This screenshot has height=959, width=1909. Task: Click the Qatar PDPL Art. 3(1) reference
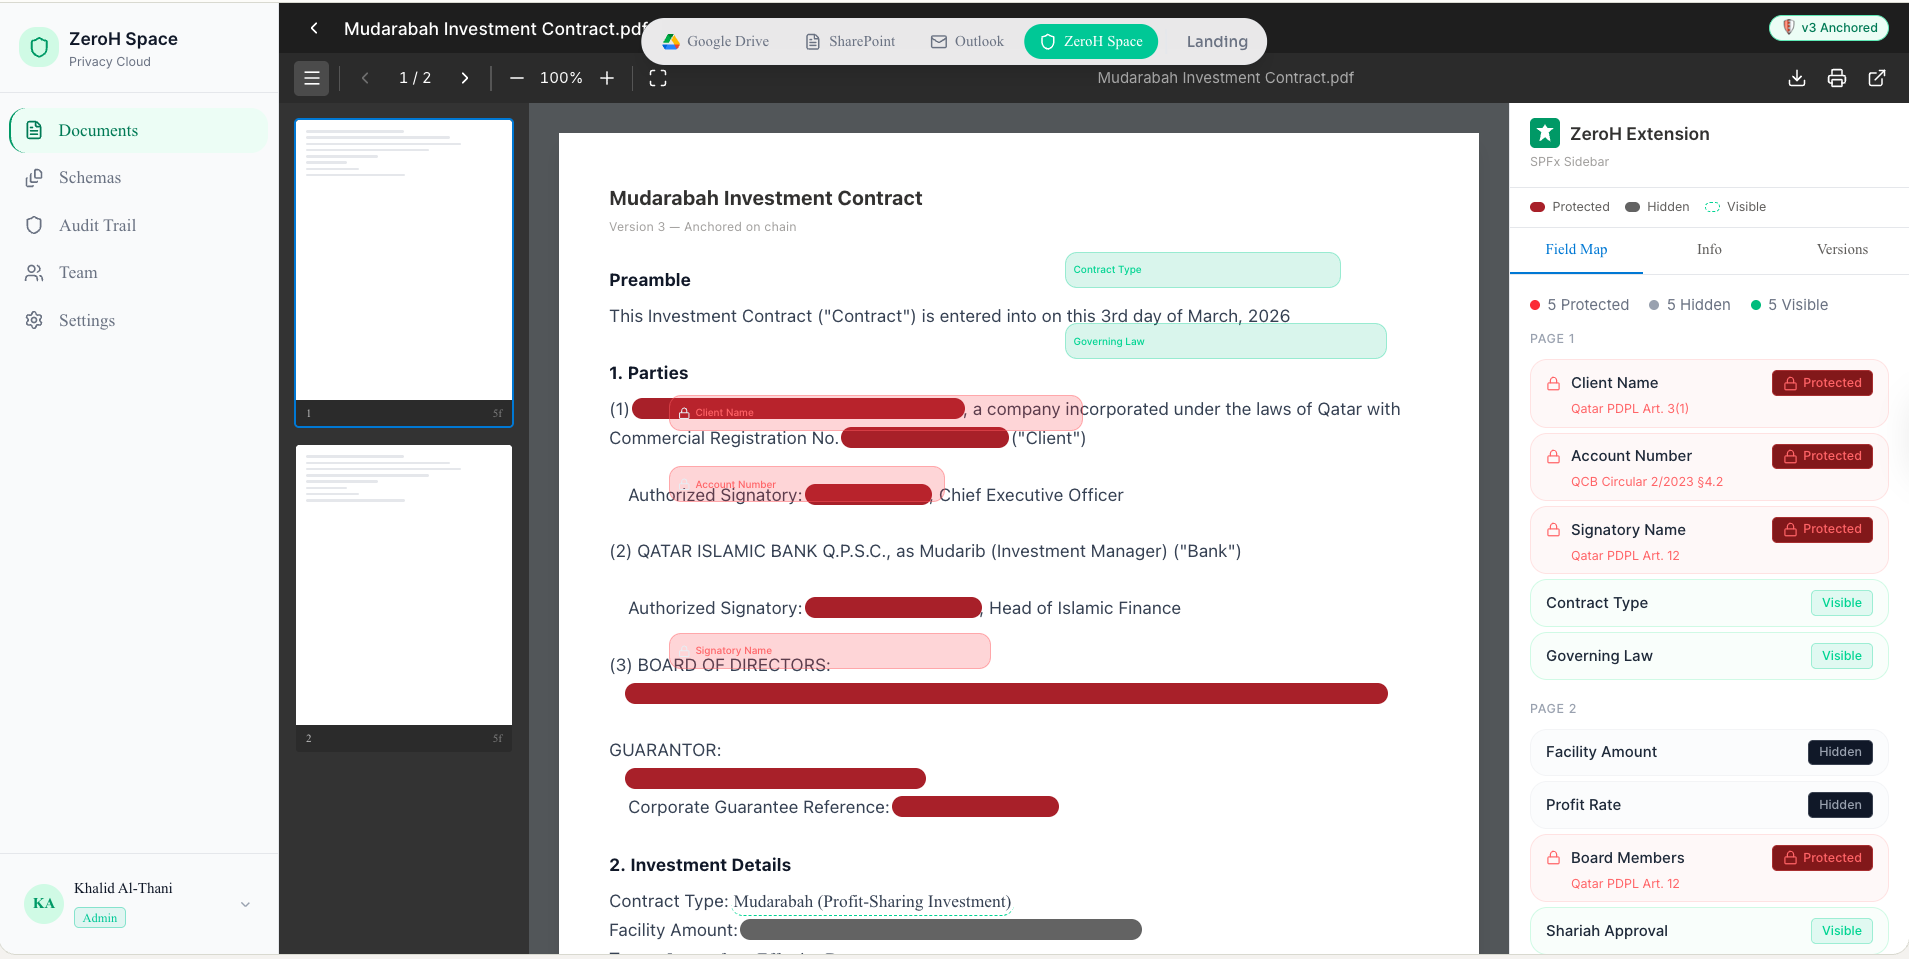point(1629,409)
